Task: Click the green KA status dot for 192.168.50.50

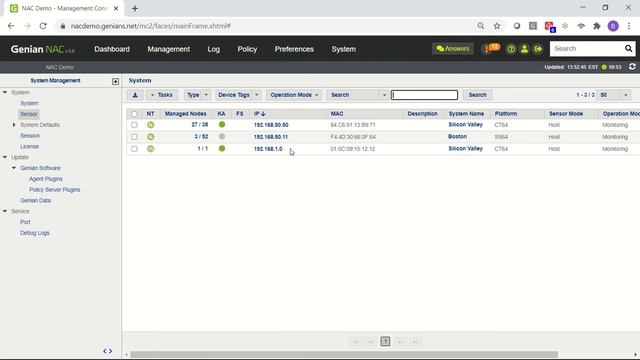Action: 222,124
